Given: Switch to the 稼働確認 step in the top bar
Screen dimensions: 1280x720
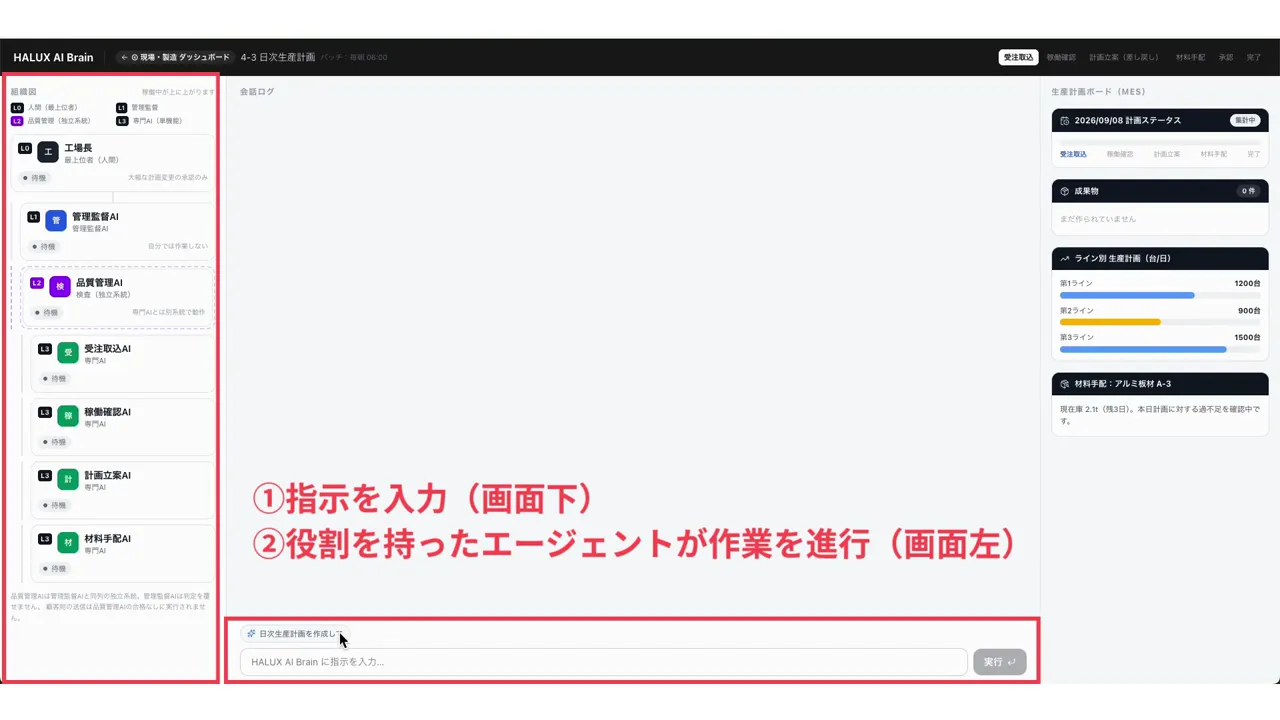Looking at the screenshot, I should coord(1061,58).
